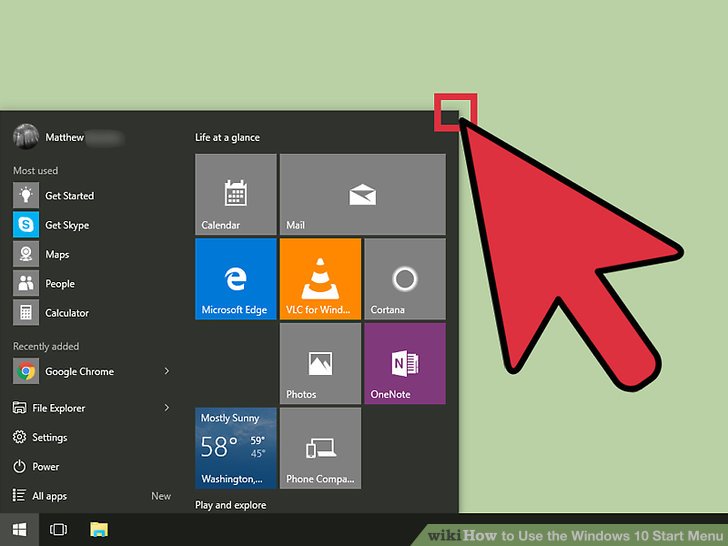
Task: Click the Google Chrome icon
Action: pyautogui.click(x=26, y=371)
